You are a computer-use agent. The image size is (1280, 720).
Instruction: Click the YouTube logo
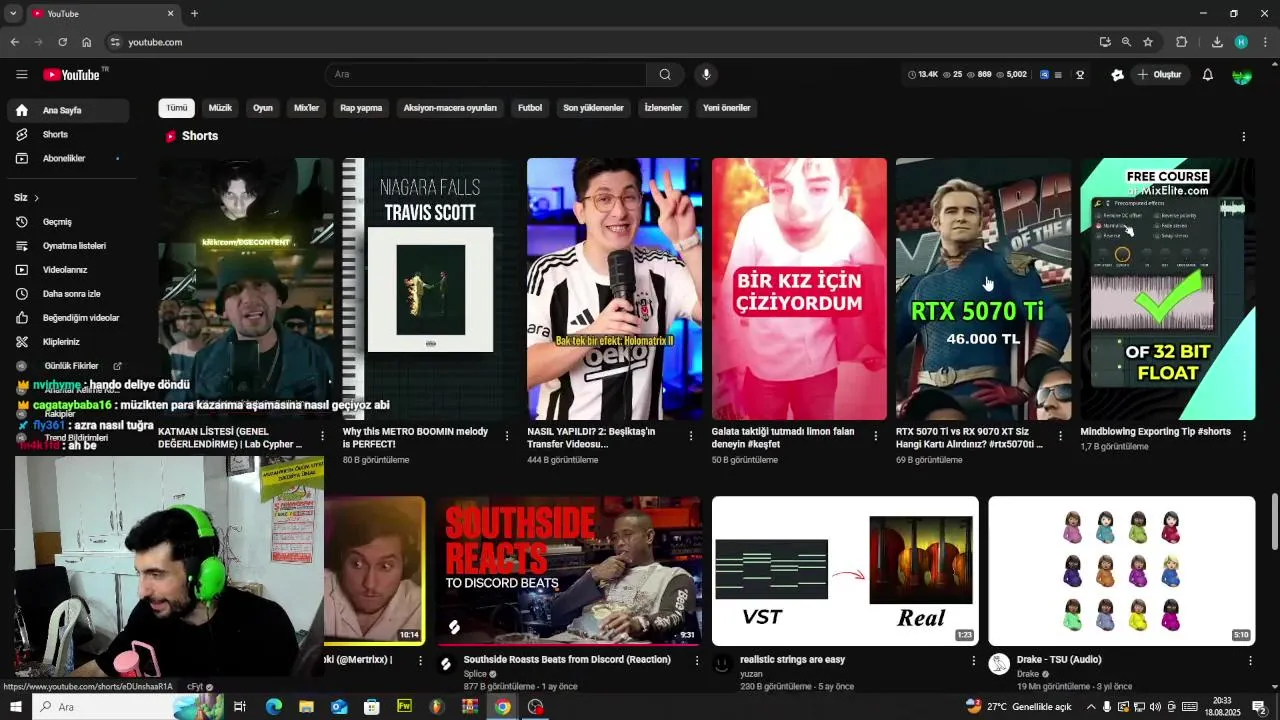pos(71,75)
